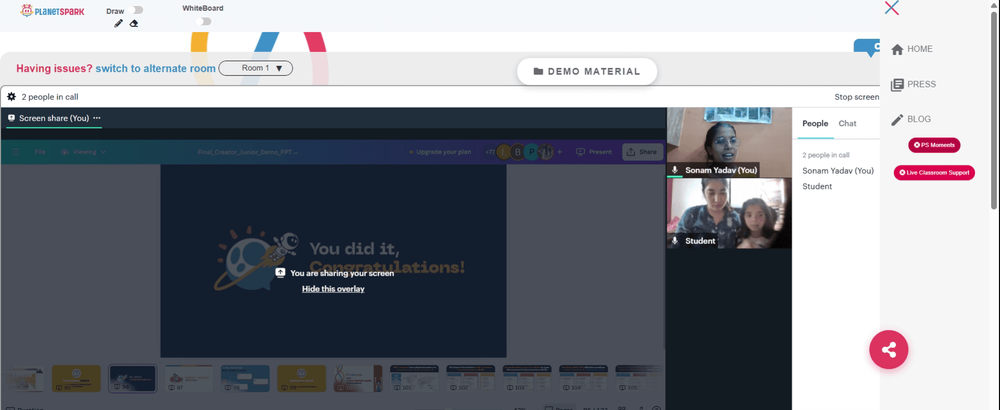Click switch to alternate room link

tap(155, 68)
